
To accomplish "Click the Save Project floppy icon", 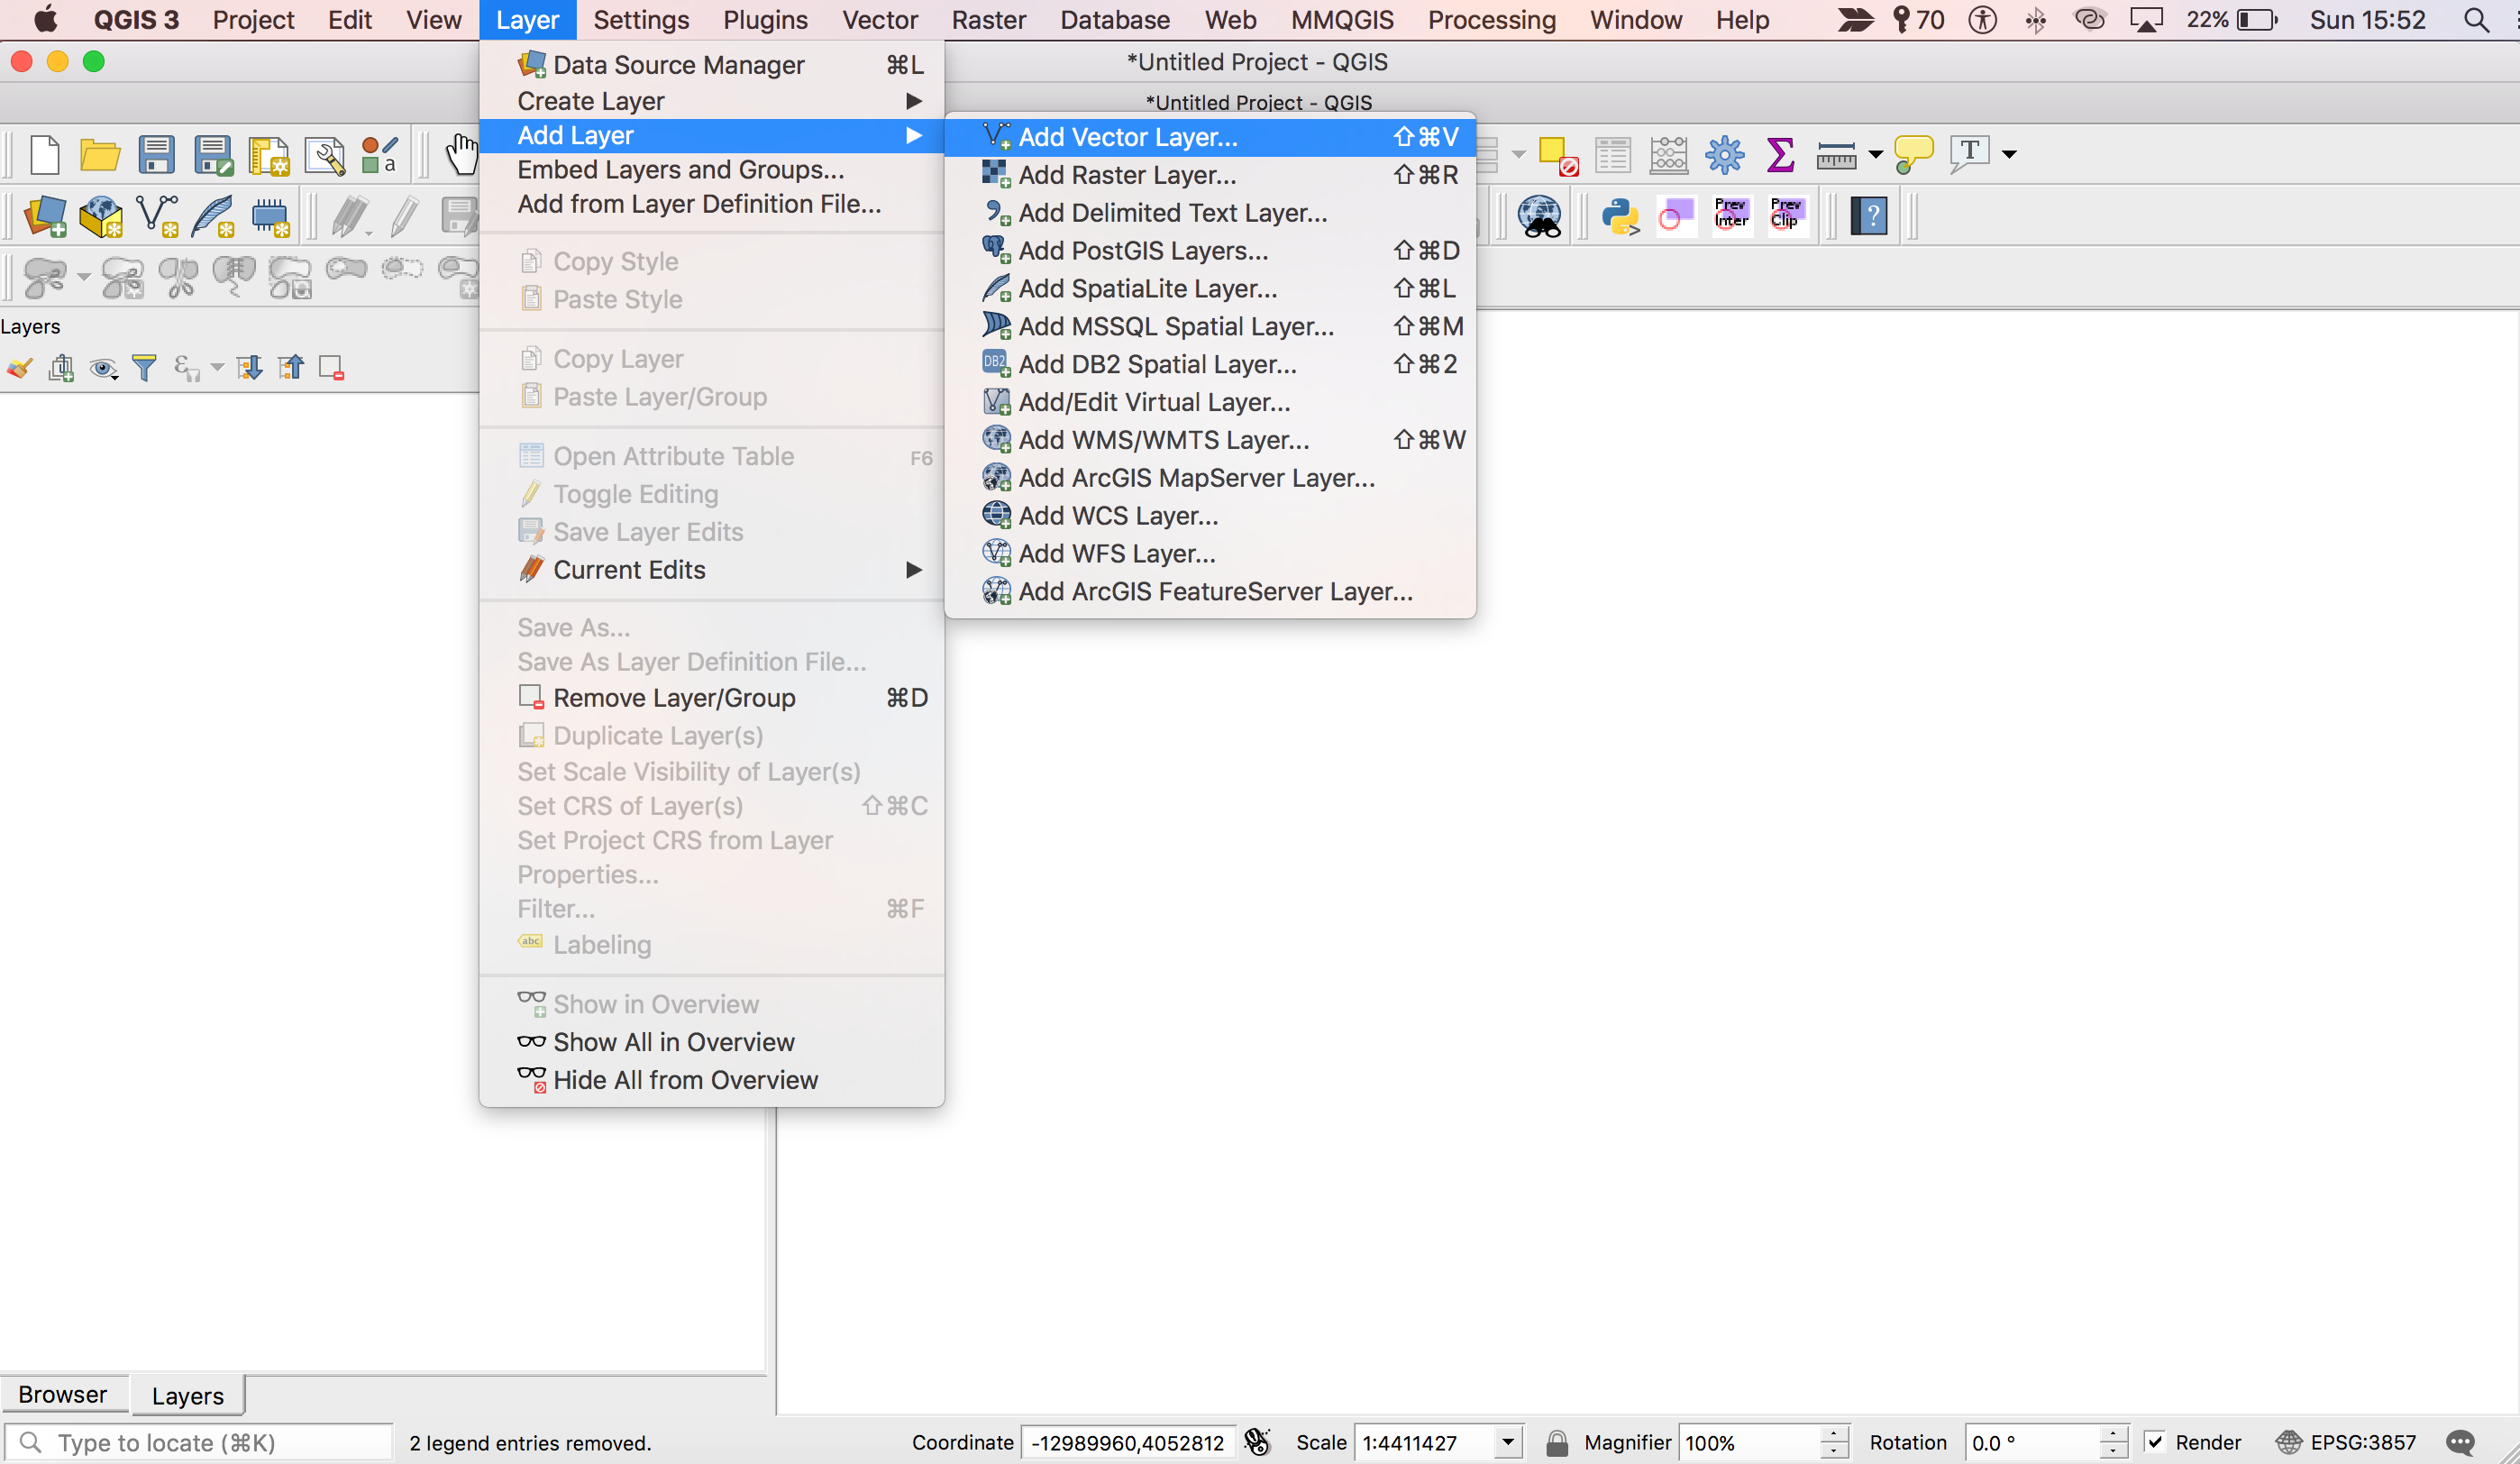I will 156,155.
